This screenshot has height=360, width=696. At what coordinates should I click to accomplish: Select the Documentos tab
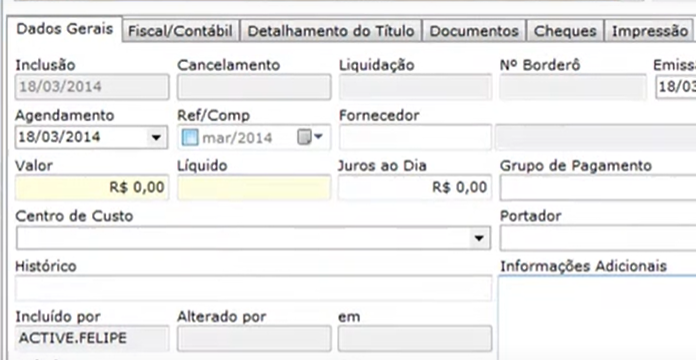(x=474, y=31)
